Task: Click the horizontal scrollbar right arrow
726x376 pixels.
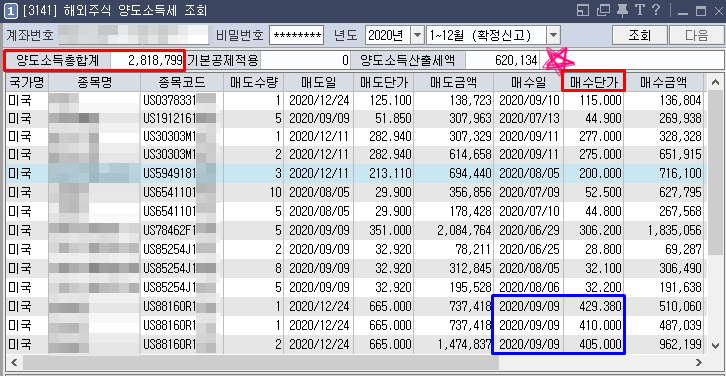Action: pyautogui.click(x=699, y=362)
